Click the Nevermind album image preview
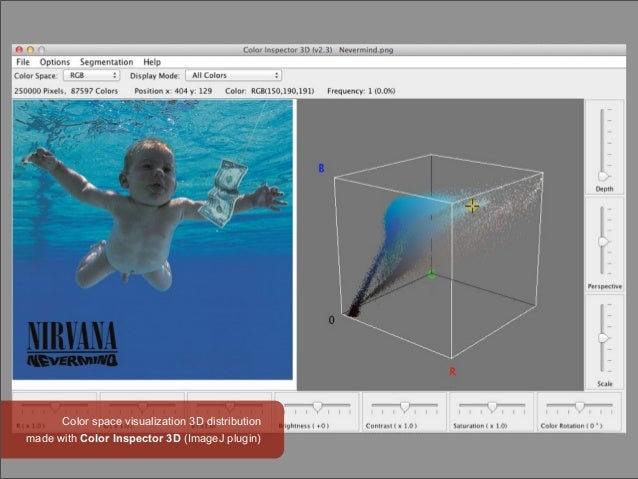The height and width of the screenshot is (479, 638). click(153, 240)
